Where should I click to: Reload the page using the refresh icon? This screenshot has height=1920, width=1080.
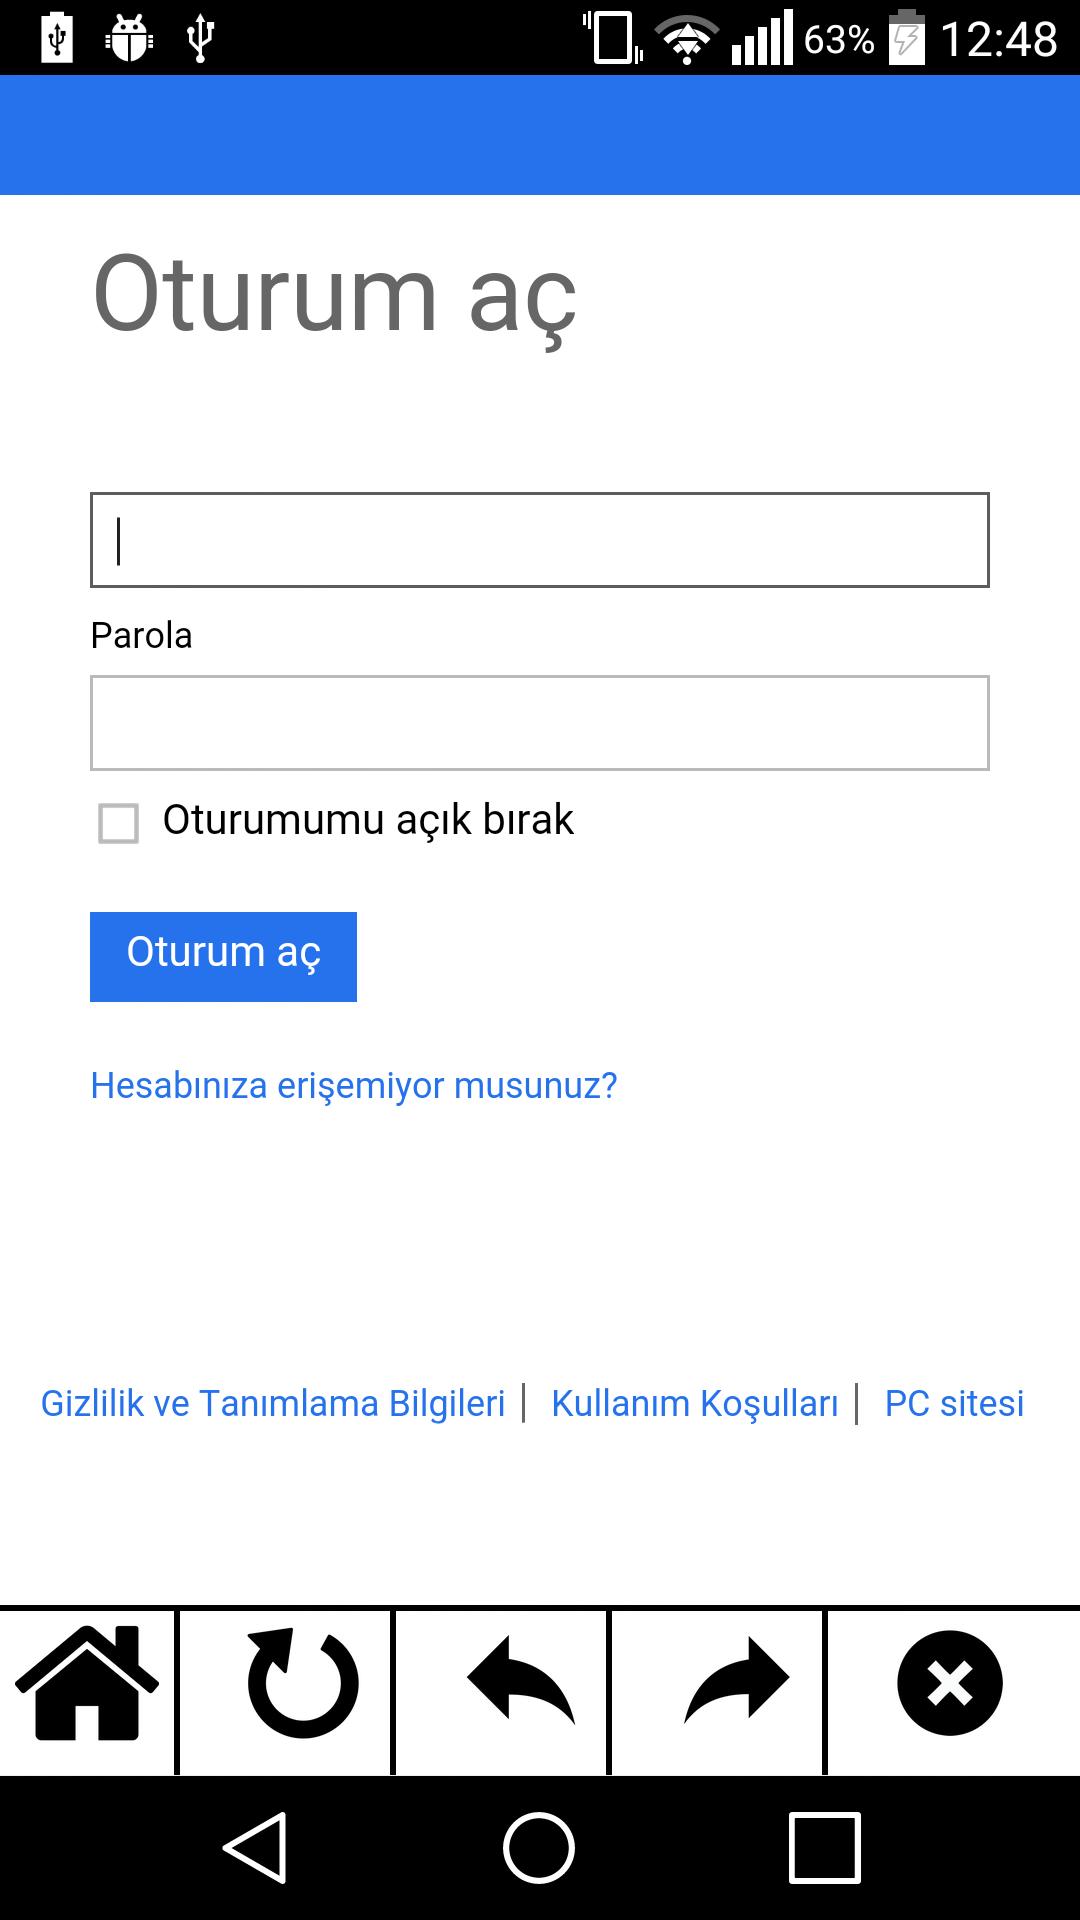point(301,1683)
